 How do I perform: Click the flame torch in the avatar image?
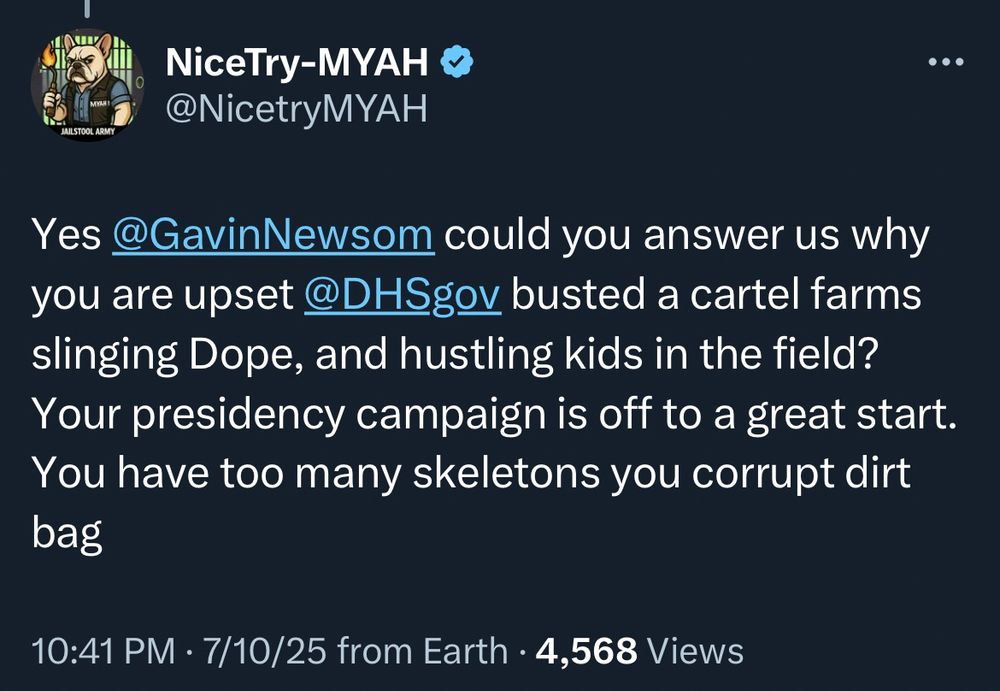[x=48, y=55]
